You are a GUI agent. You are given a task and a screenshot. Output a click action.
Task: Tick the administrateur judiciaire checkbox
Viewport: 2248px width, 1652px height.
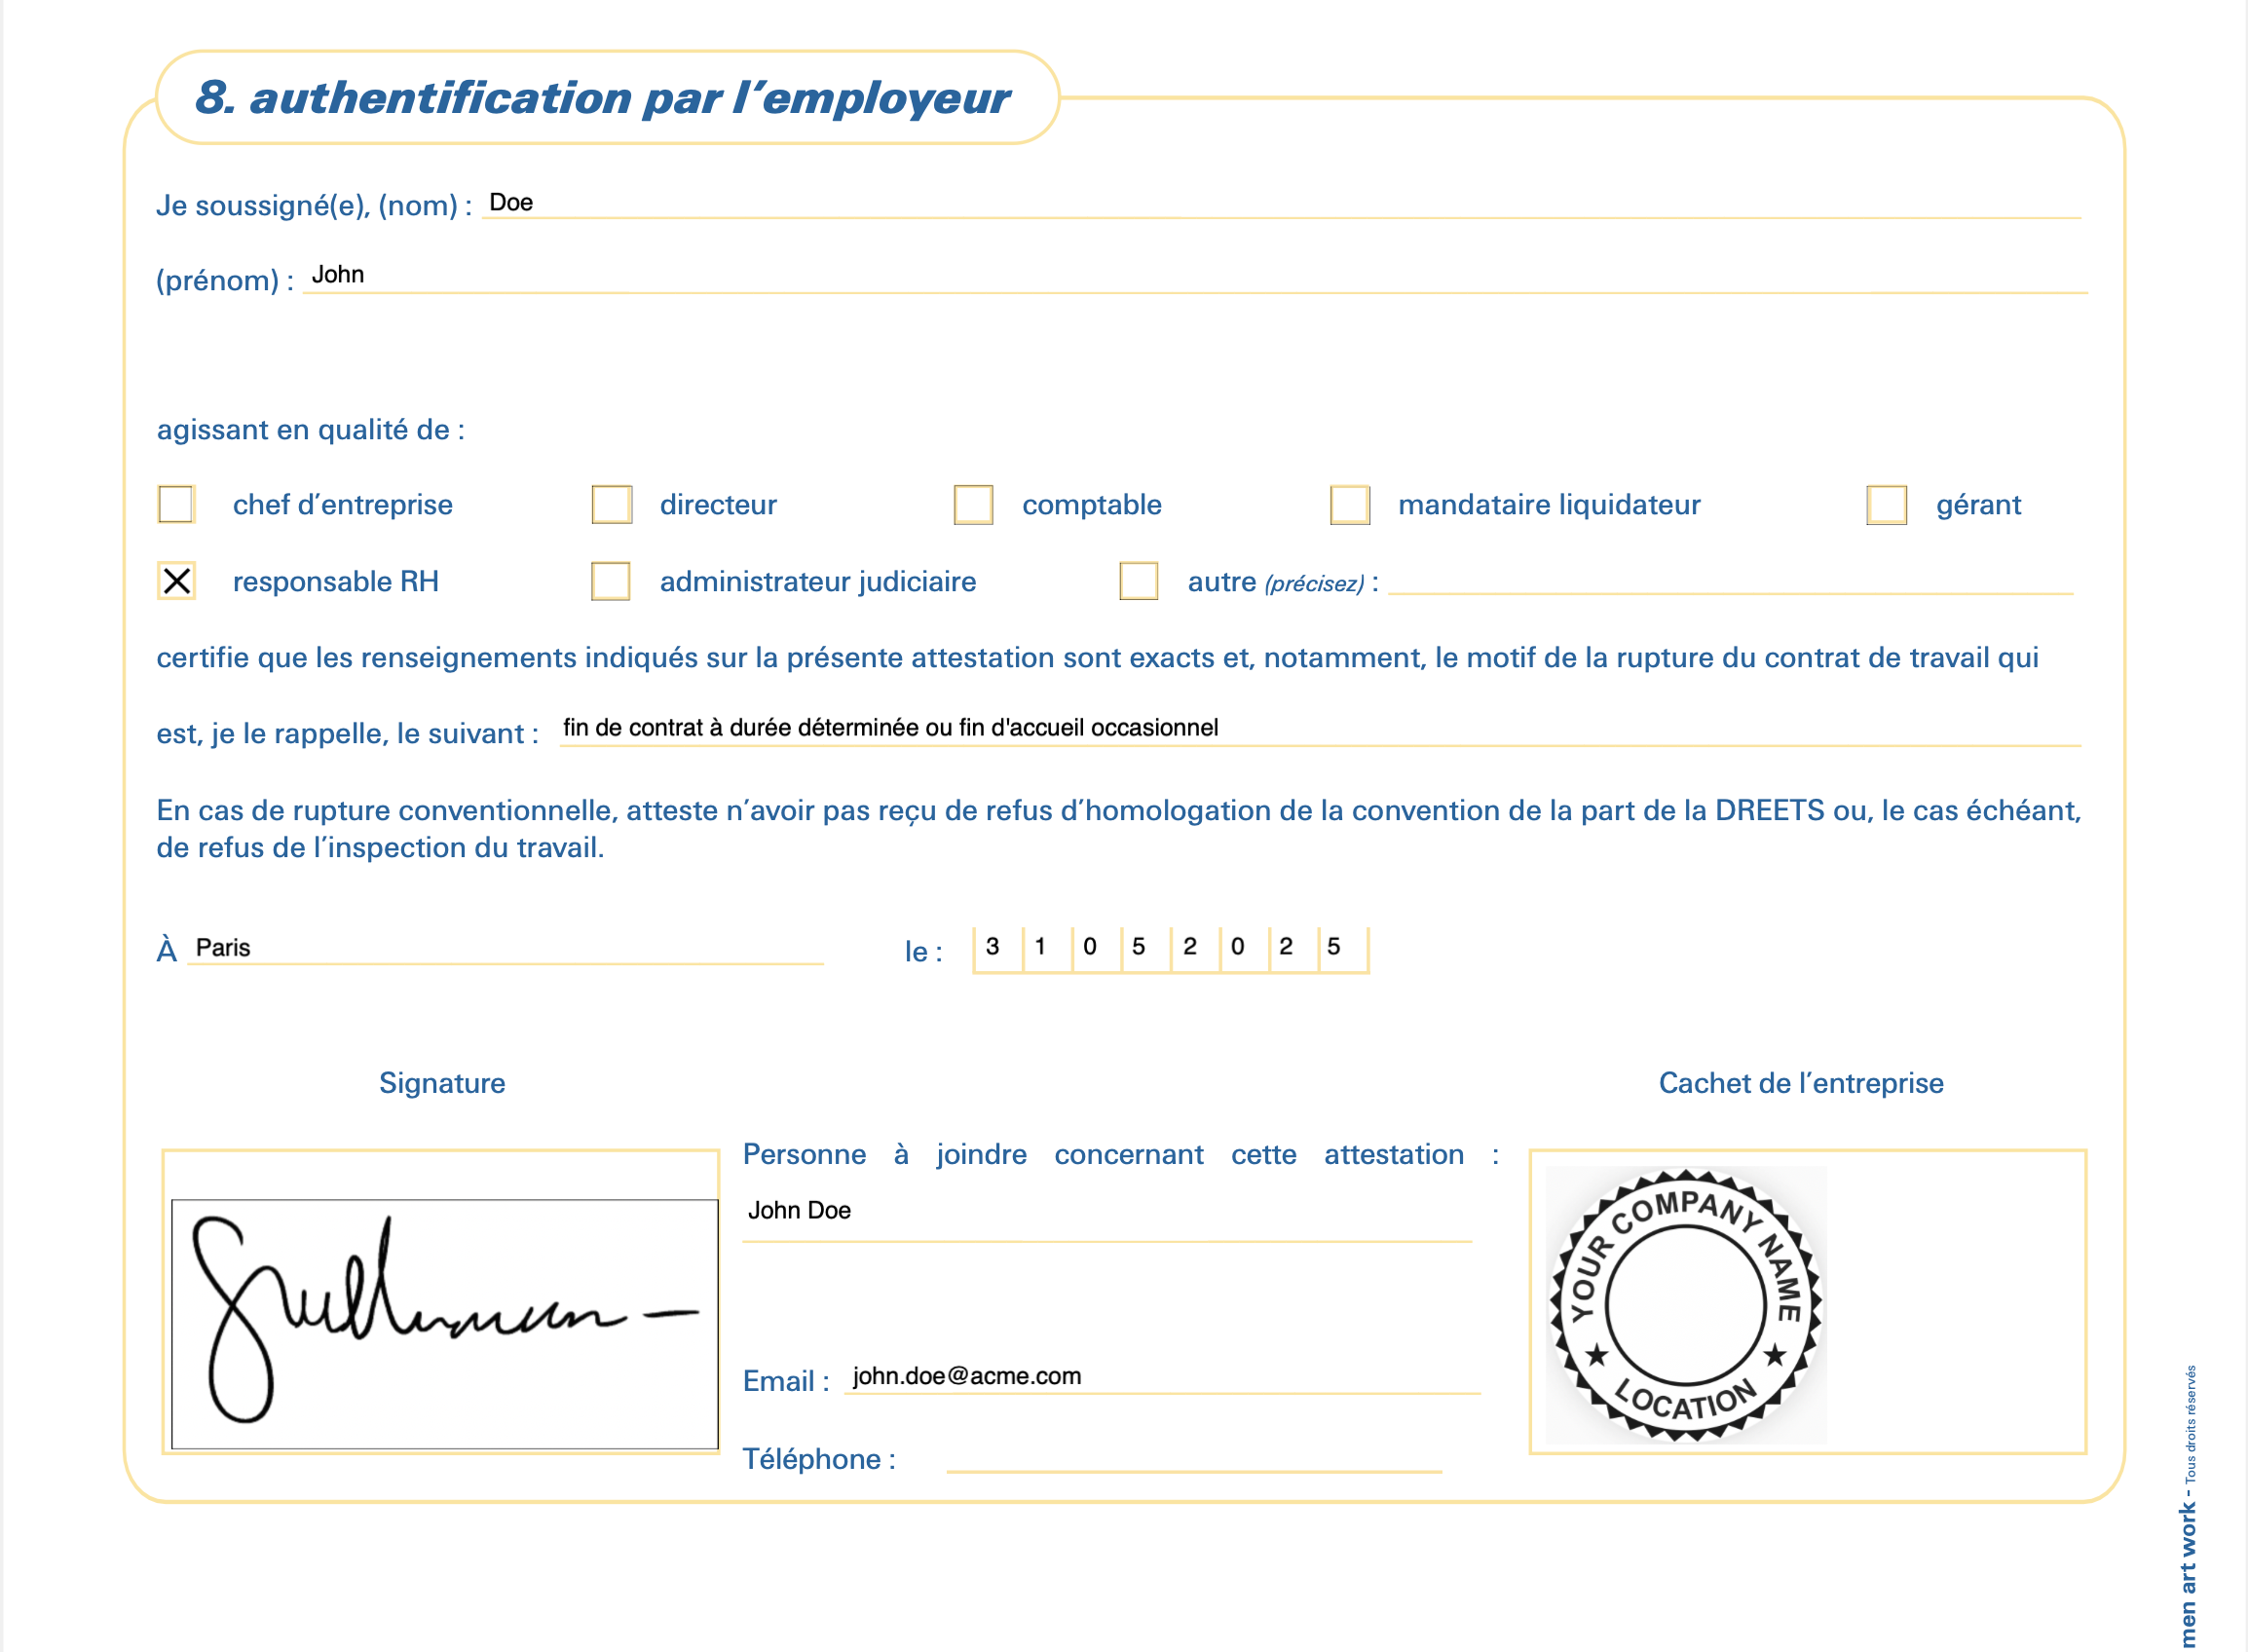point(610,581)
